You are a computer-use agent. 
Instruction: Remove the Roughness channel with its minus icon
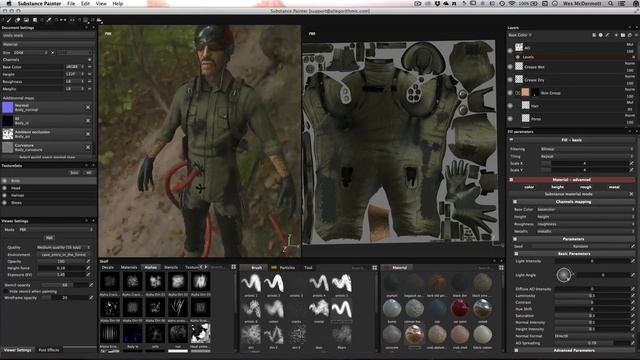89,82
